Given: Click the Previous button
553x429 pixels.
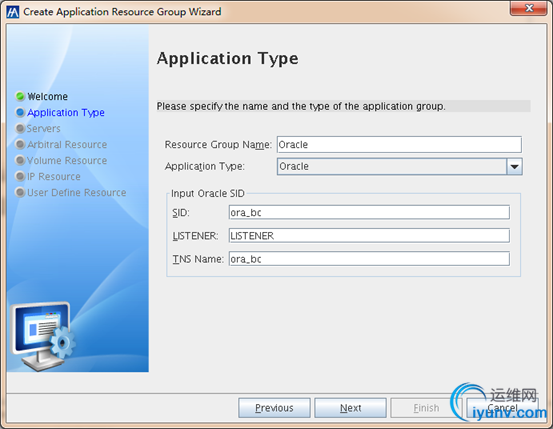Looking at the screenshot, I should [274, 408].
